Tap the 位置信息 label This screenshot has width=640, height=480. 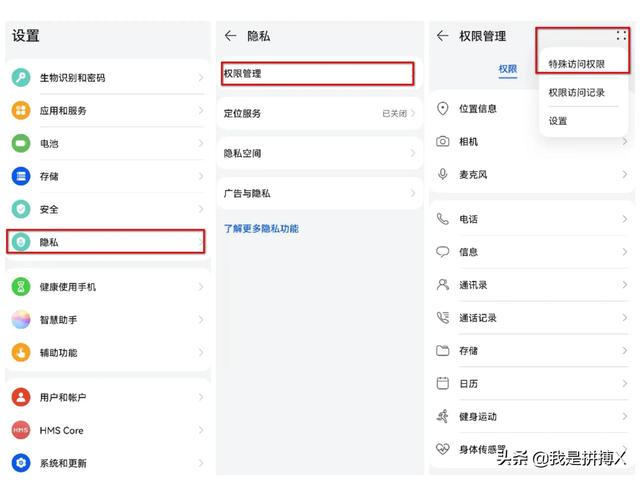tap(478, 109)
